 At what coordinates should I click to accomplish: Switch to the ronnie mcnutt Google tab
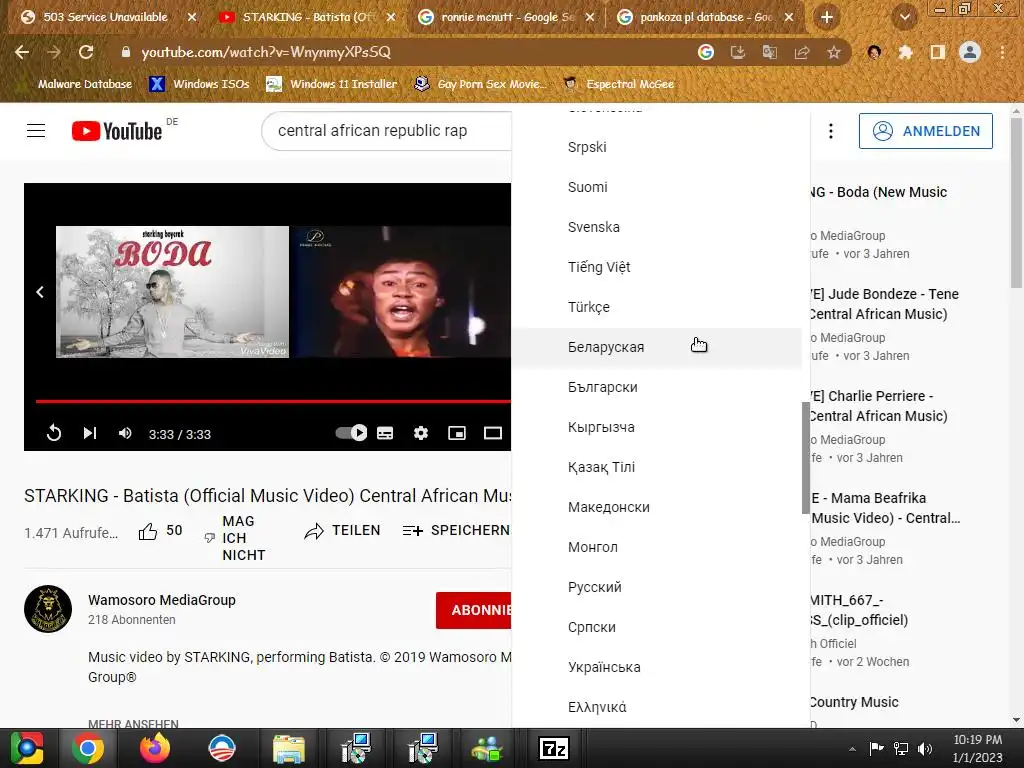(x=506, y=17)
